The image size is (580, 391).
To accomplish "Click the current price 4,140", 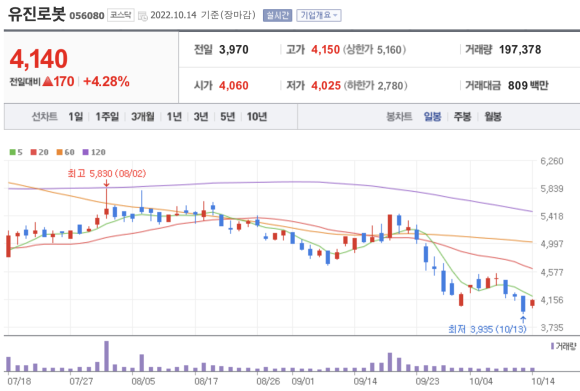I will point(39,59).
